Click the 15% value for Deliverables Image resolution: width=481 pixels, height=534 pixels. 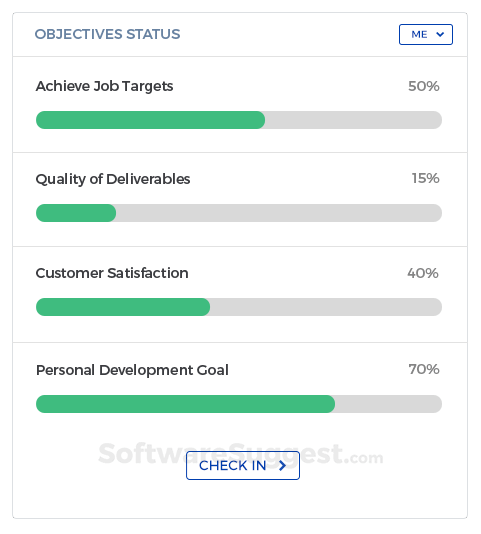pyautogui.click(x=425, y=178)
